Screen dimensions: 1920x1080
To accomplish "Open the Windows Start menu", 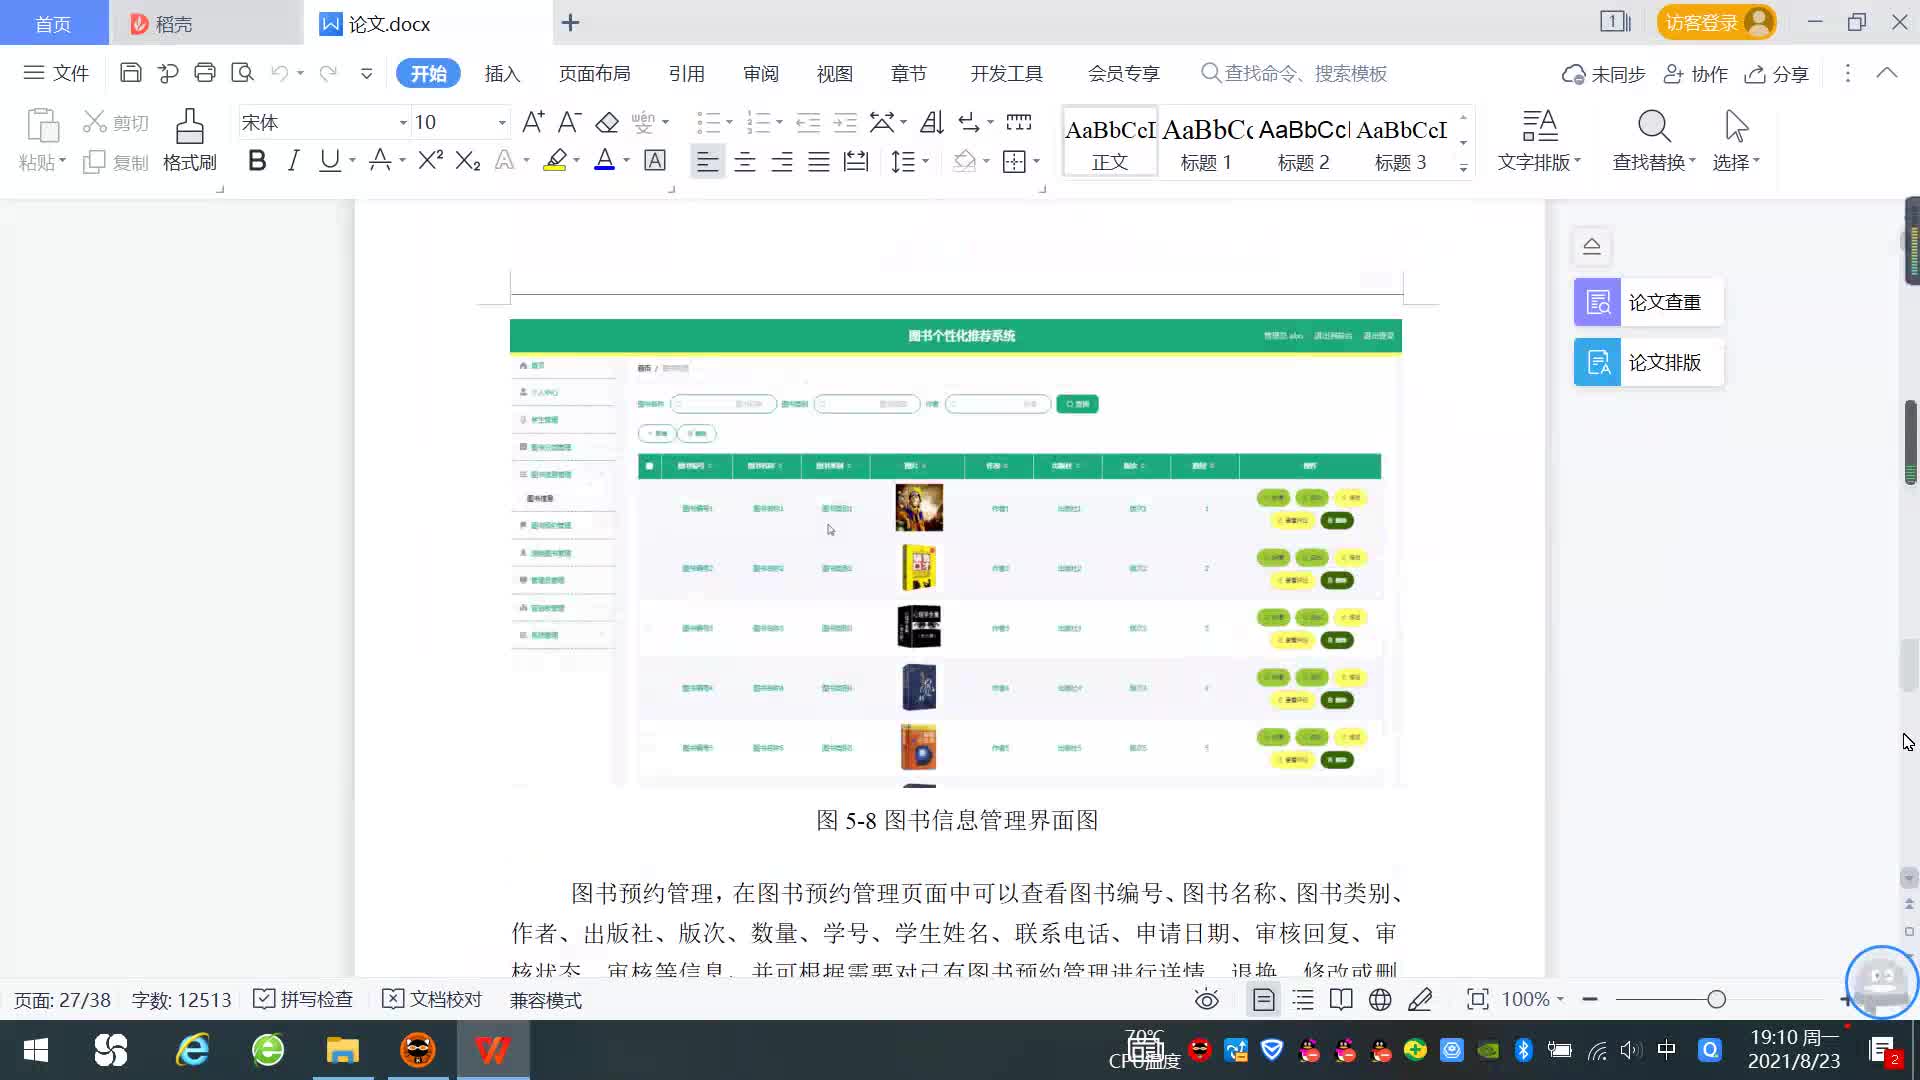I will pyautogui.click(x=36, y=1050).
